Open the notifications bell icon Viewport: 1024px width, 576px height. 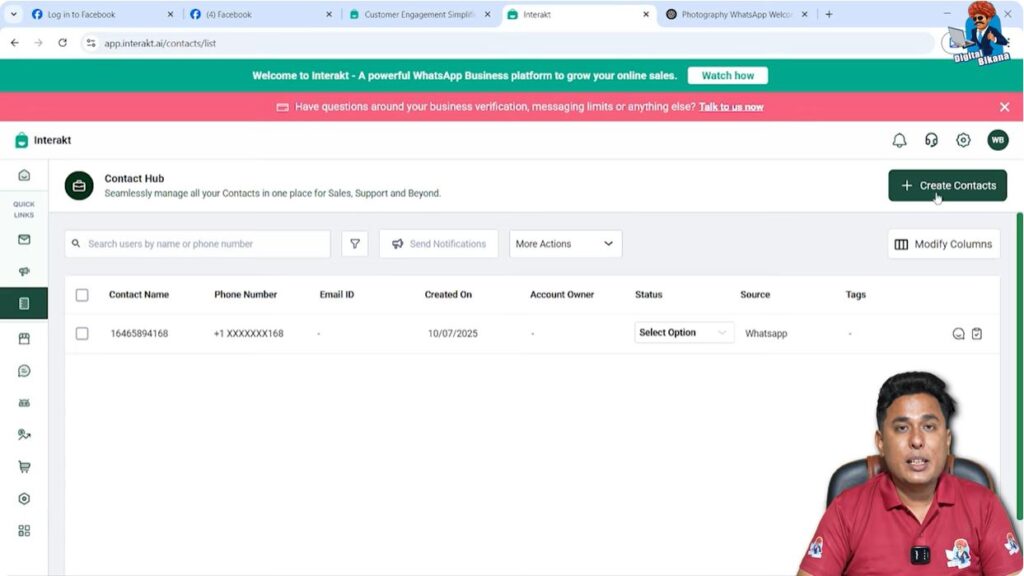(900, 140)
